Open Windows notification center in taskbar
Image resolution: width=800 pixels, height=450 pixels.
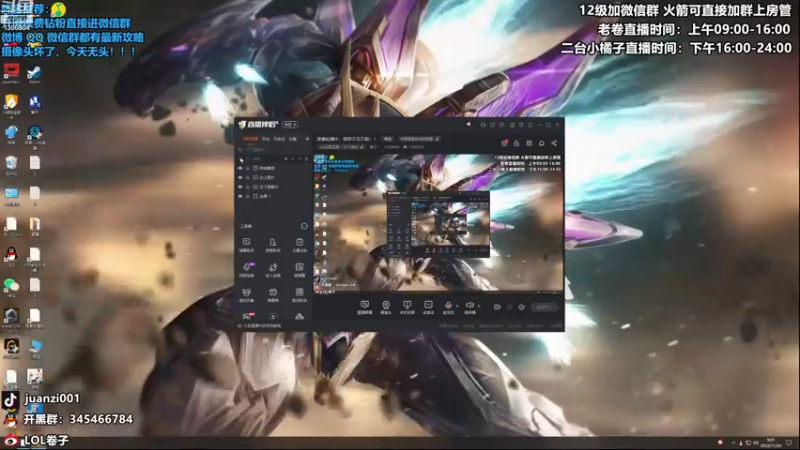coord(789,442)
